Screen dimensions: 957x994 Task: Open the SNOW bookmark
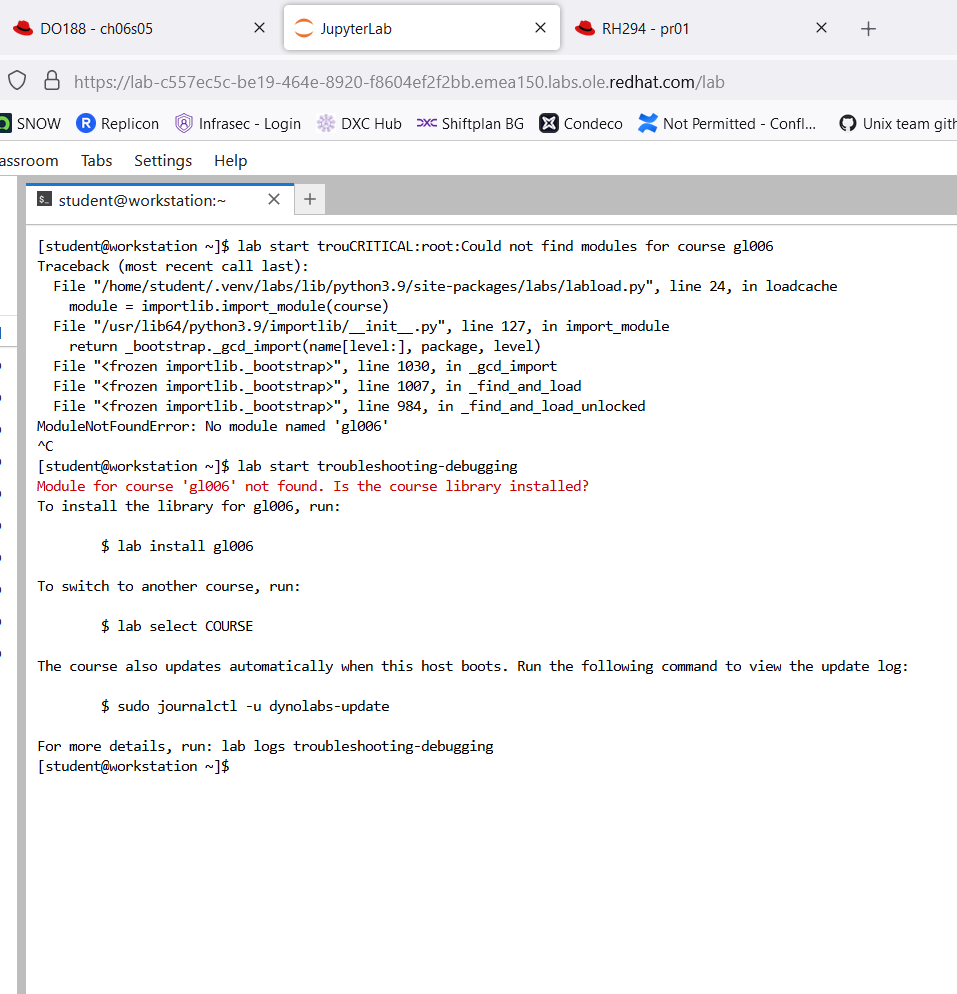tap(31, 123)
